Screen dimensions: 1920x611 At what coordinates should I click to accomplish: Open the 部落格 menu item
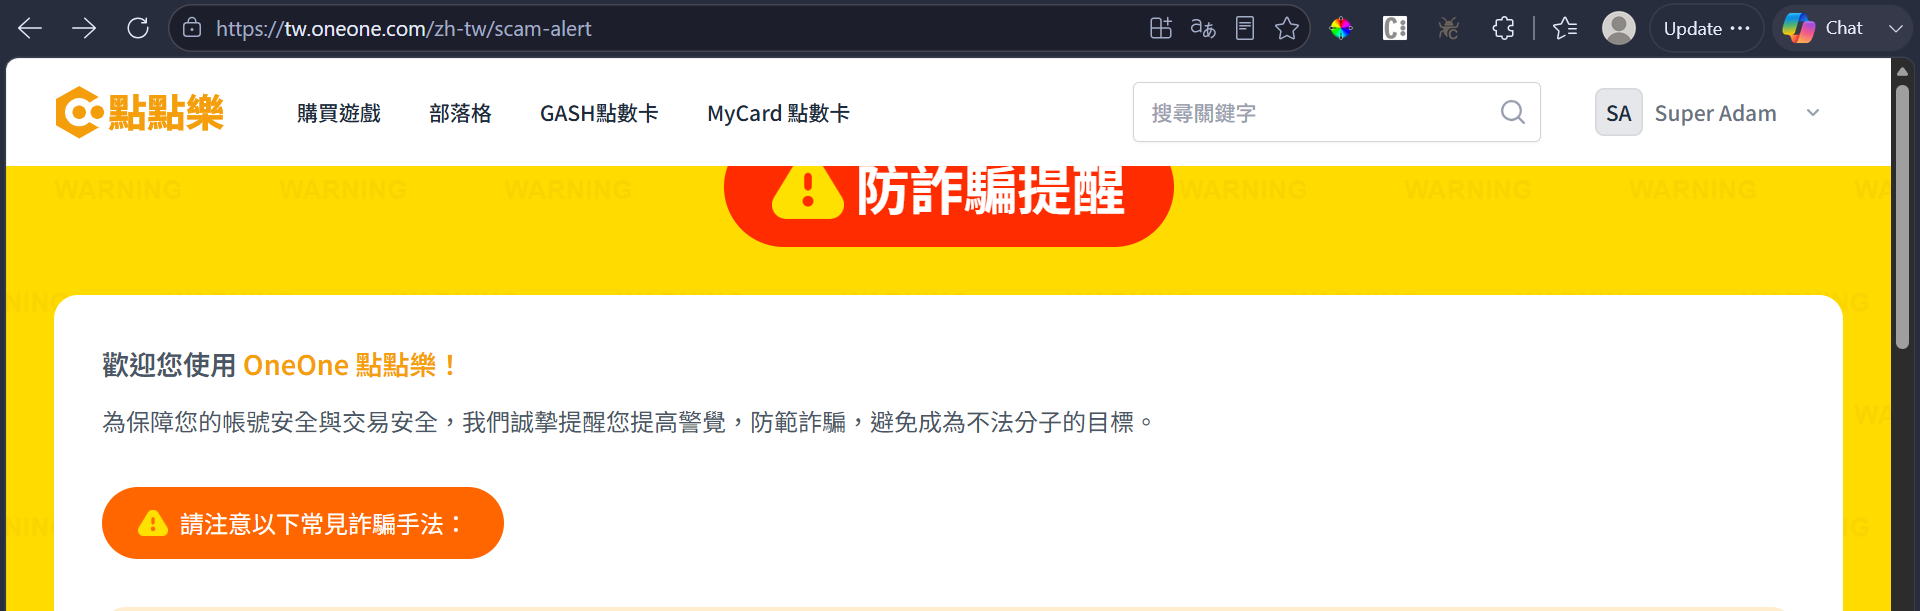(460, 113)
